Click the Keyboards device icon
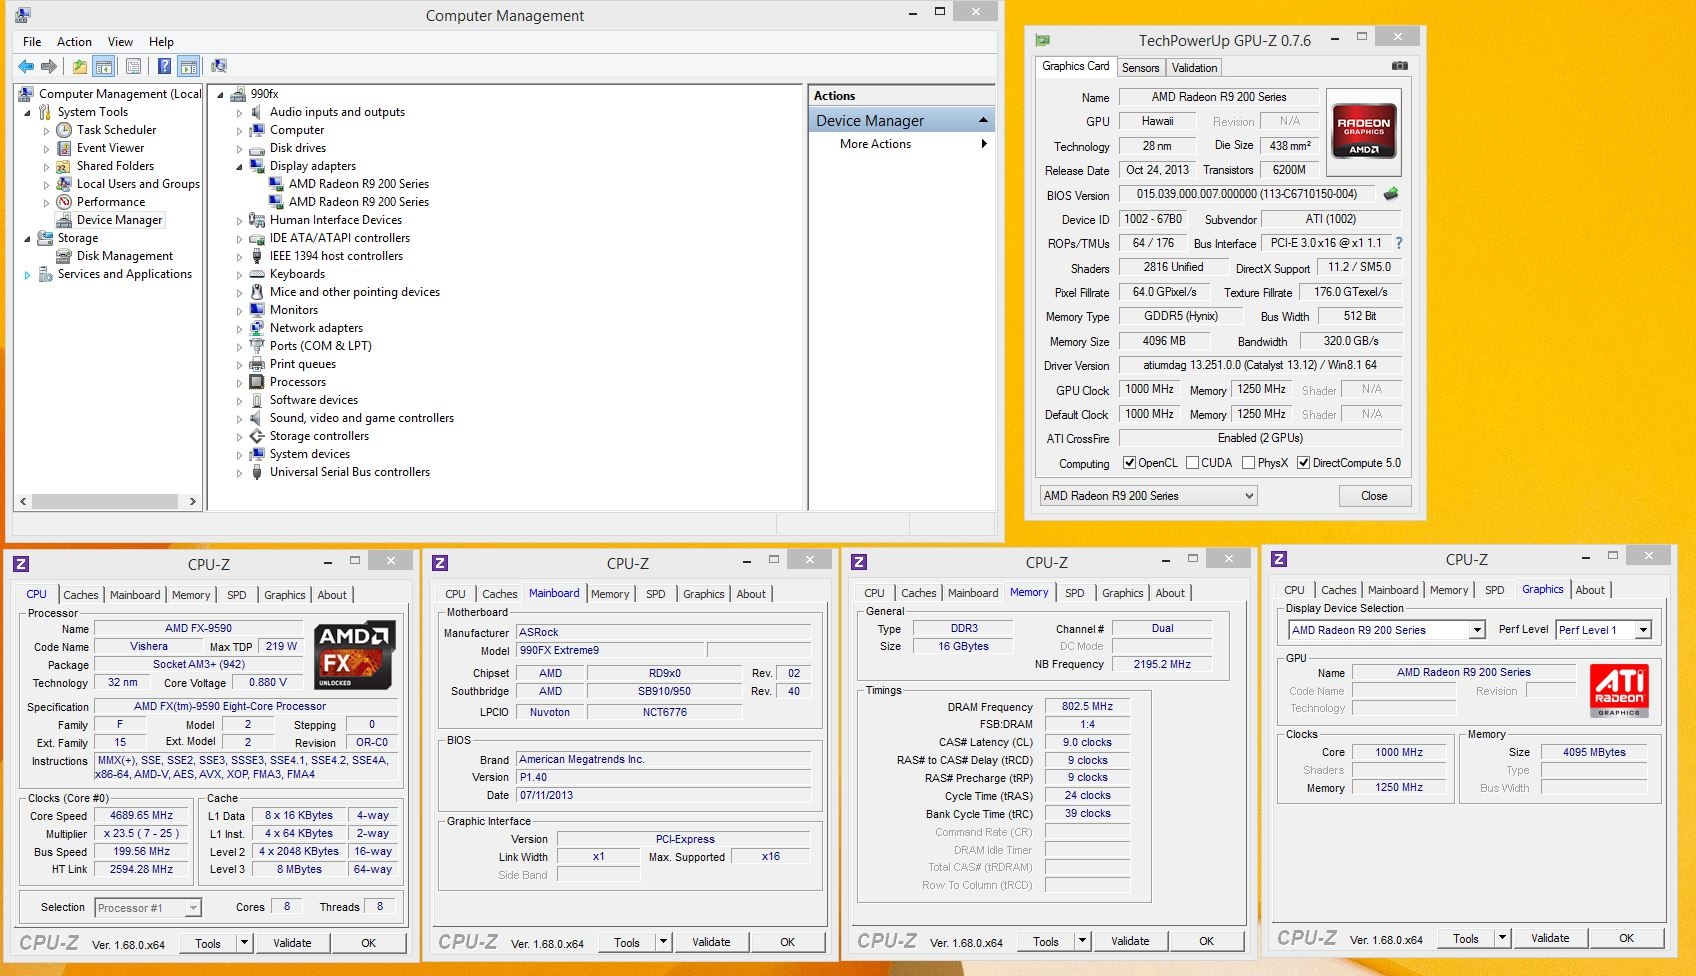Image resolution: width=1696 pixels, height=976 pixels. tap(257, 274)
